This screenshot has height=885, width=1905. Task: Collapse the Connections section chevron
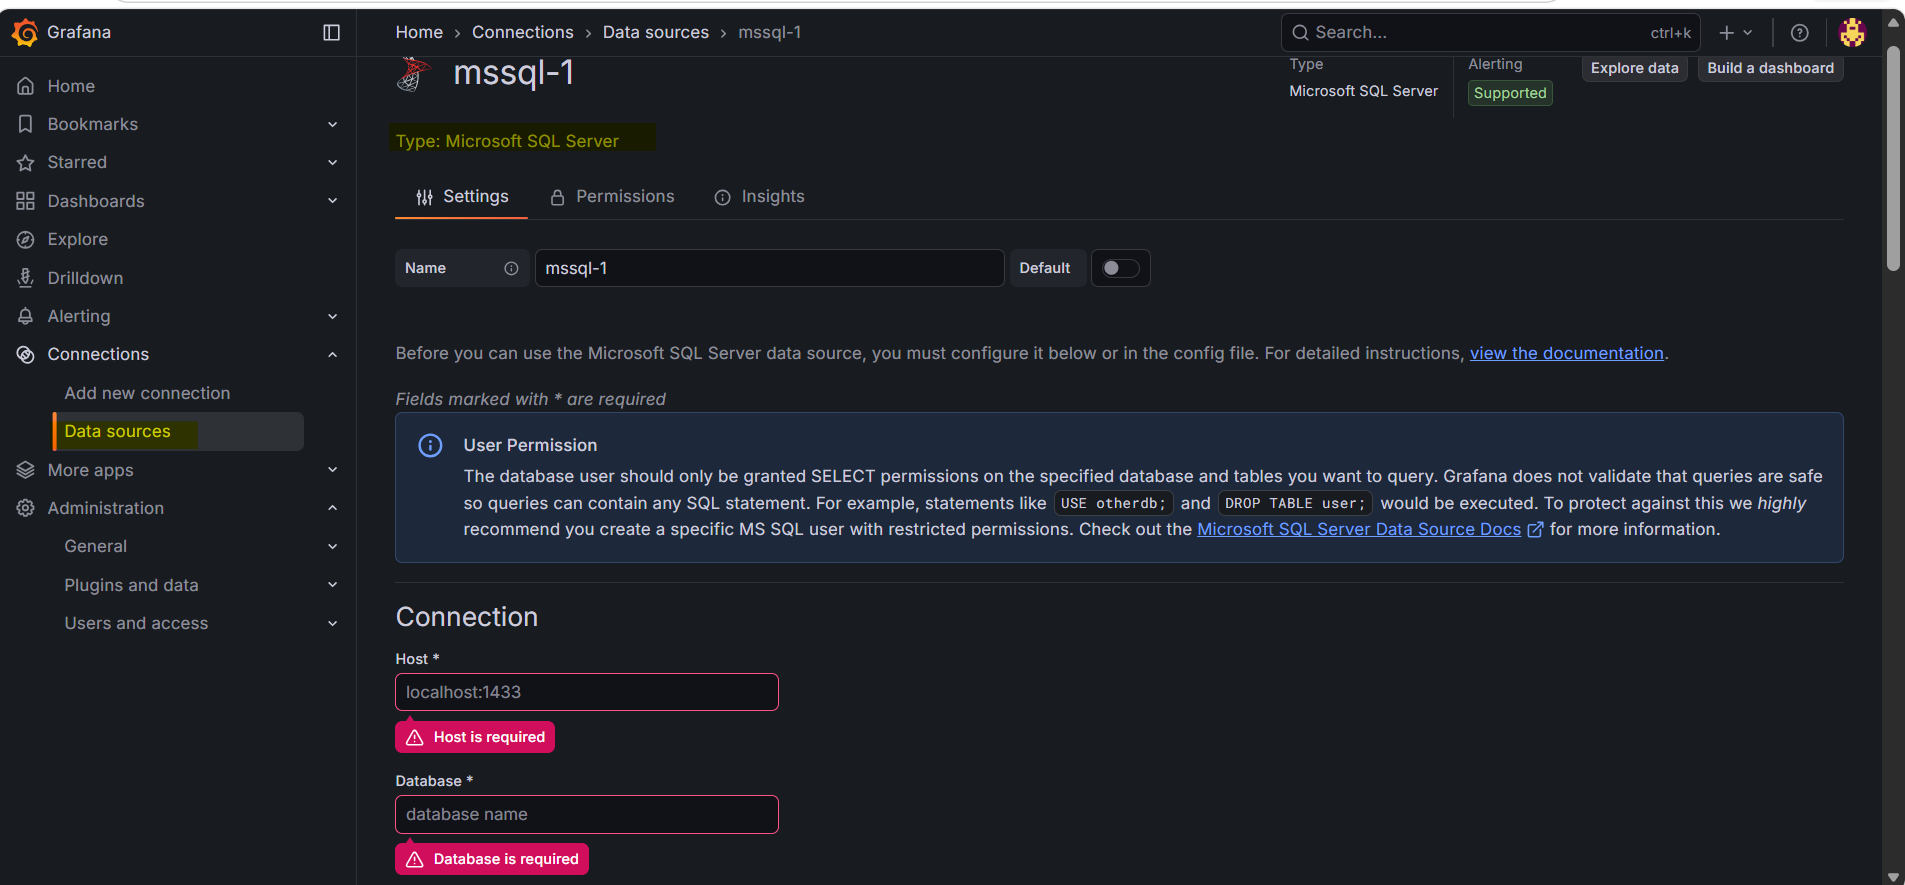(x=333, y=354)
